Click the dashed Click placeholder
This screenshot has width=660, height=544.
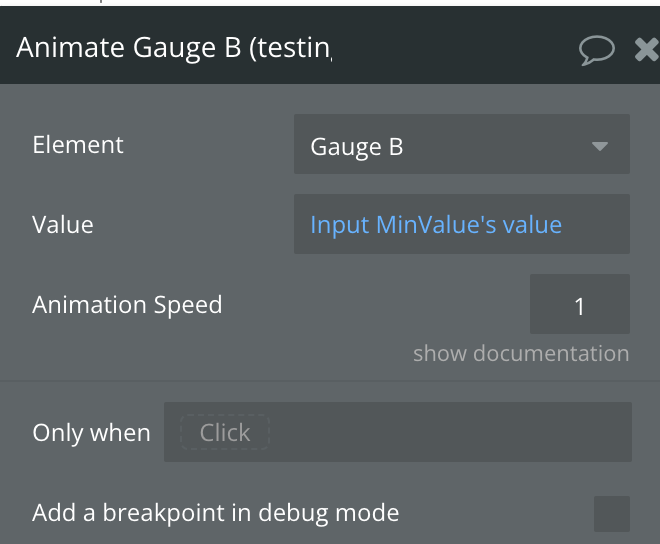click(x=225, y=432)
